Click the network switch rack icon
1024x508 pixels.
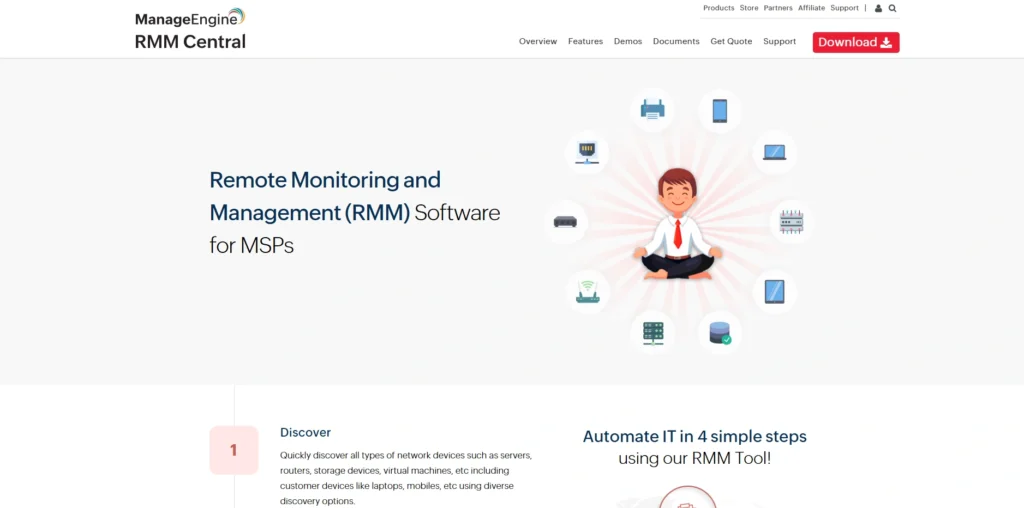(x=792, y=222)
